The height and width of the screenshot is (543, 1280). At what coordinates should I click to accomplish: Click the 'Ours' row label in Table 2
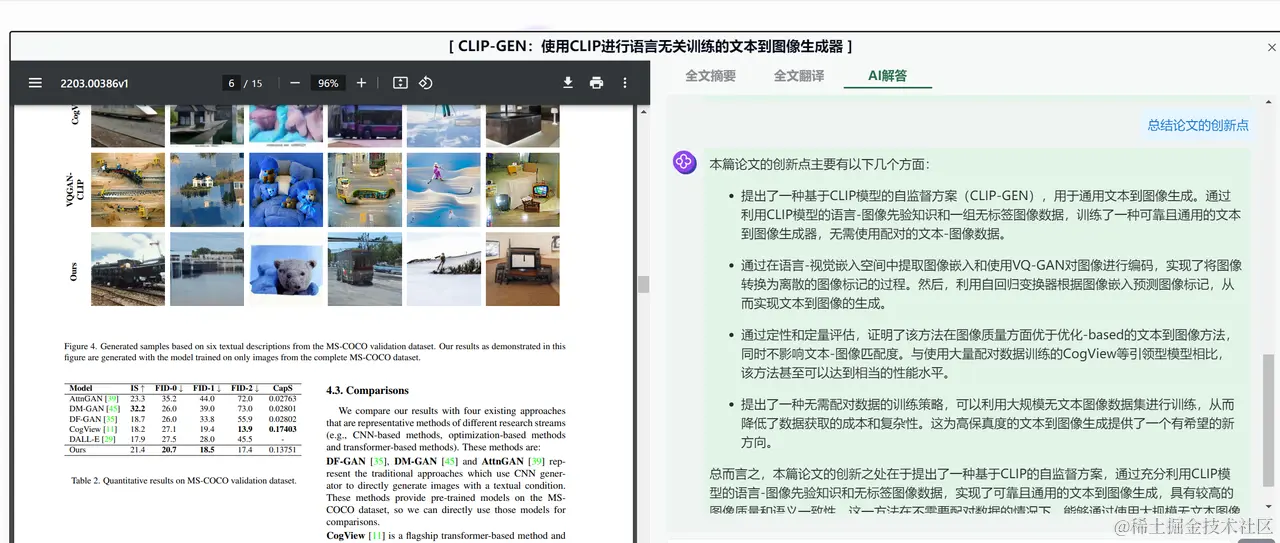(x=78, y=450)
